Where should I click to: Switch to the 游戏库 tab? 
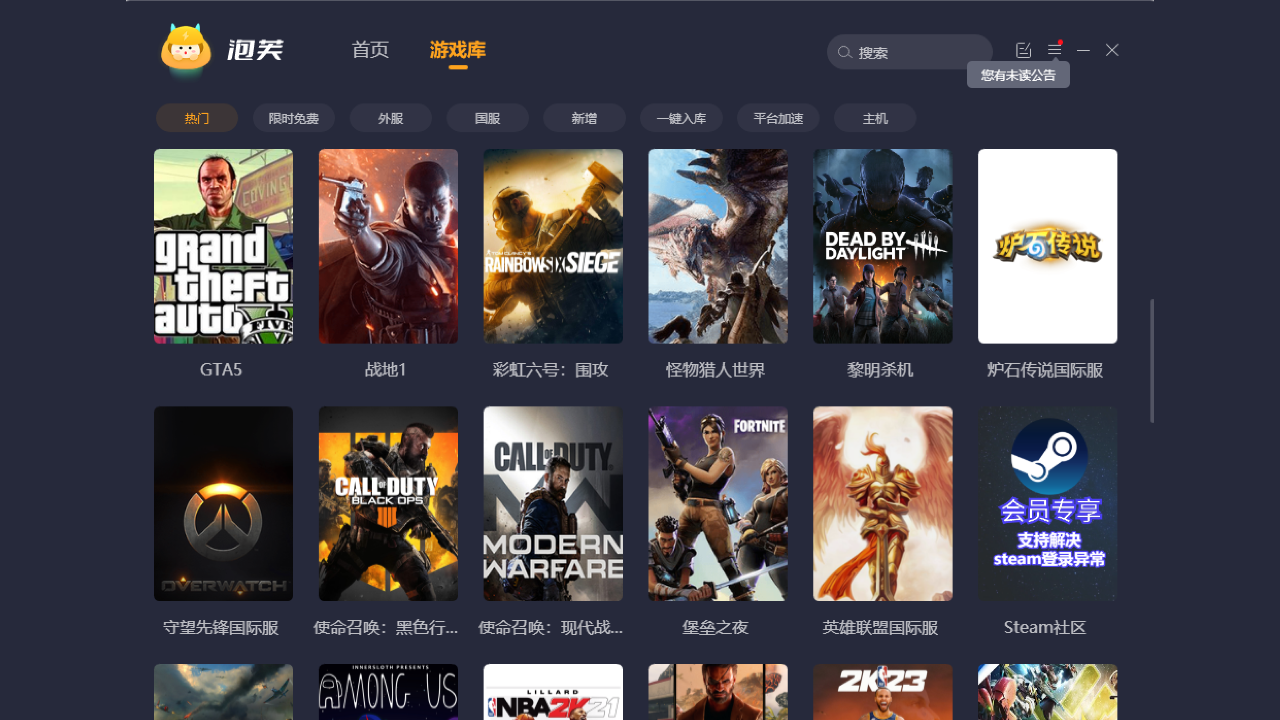point(458,50)
